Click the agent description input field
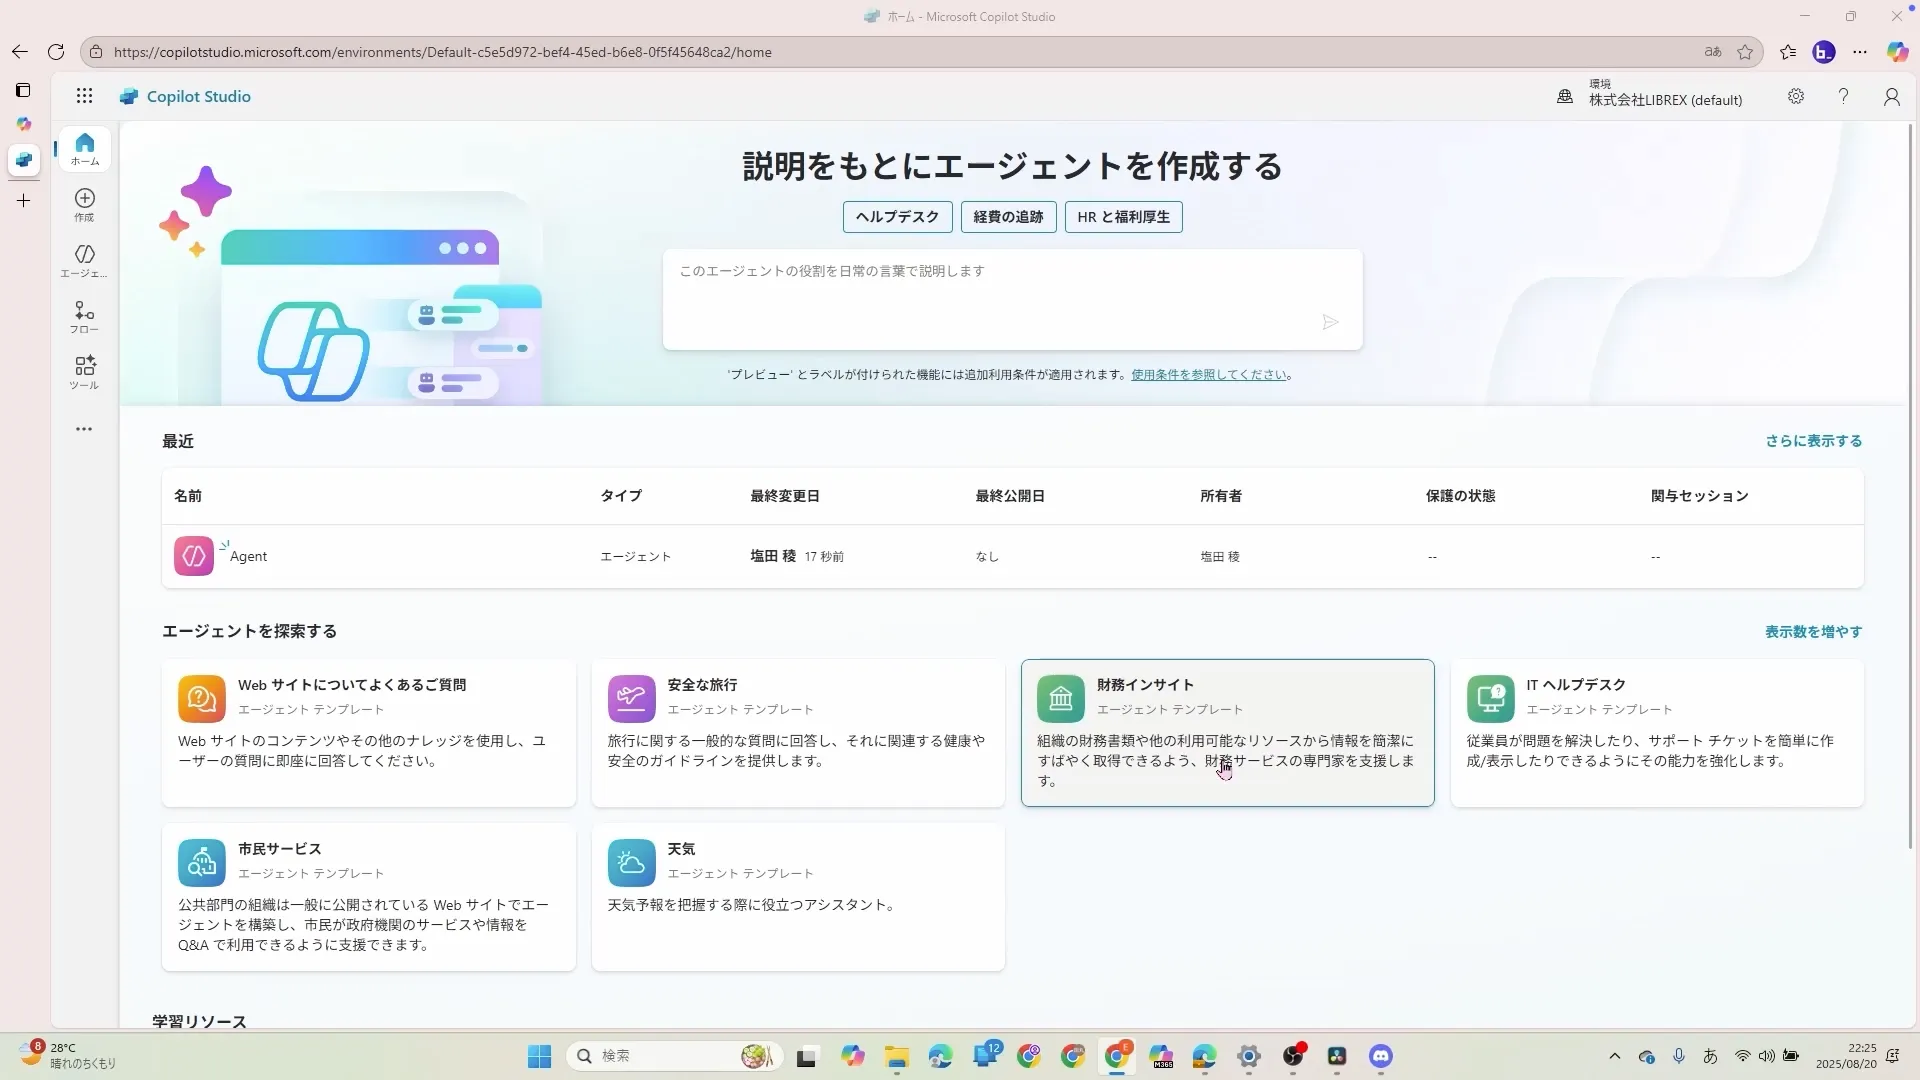 click(1011, 299)
